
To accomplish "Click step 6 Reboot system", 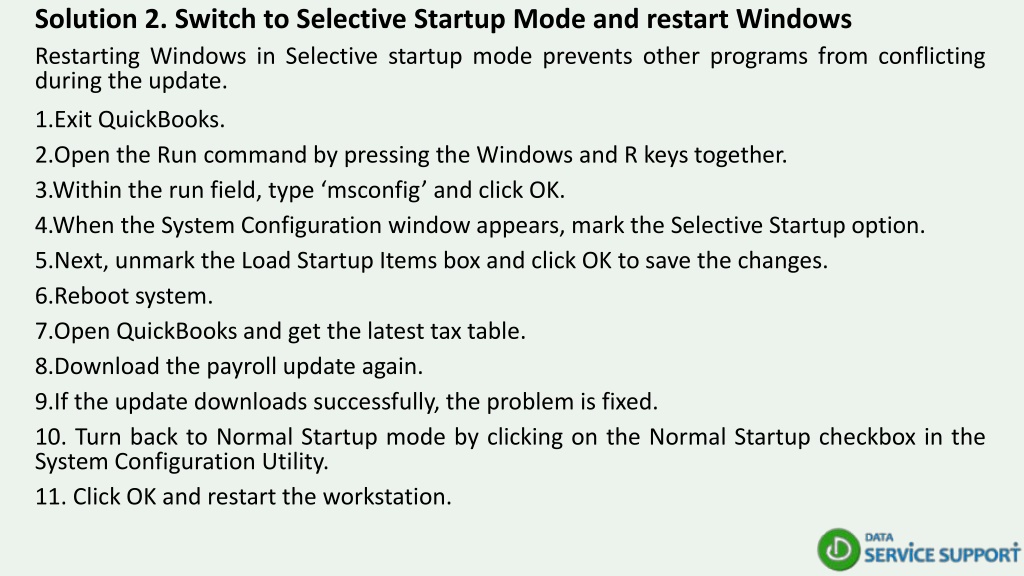I will (124, 296).
